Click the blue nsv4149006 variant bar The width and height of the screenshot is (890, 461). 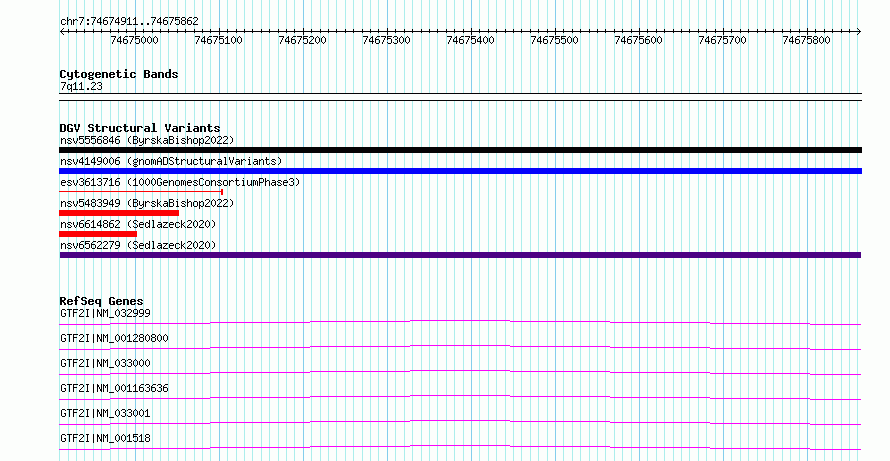460,171
